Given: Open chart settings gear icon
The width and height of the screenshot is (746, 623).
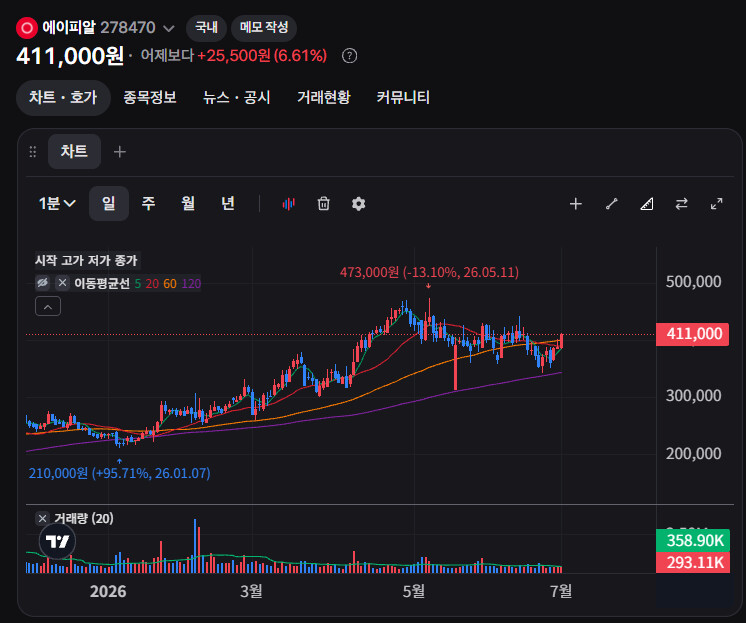Looking at the screenshot, I should point(358,204).
